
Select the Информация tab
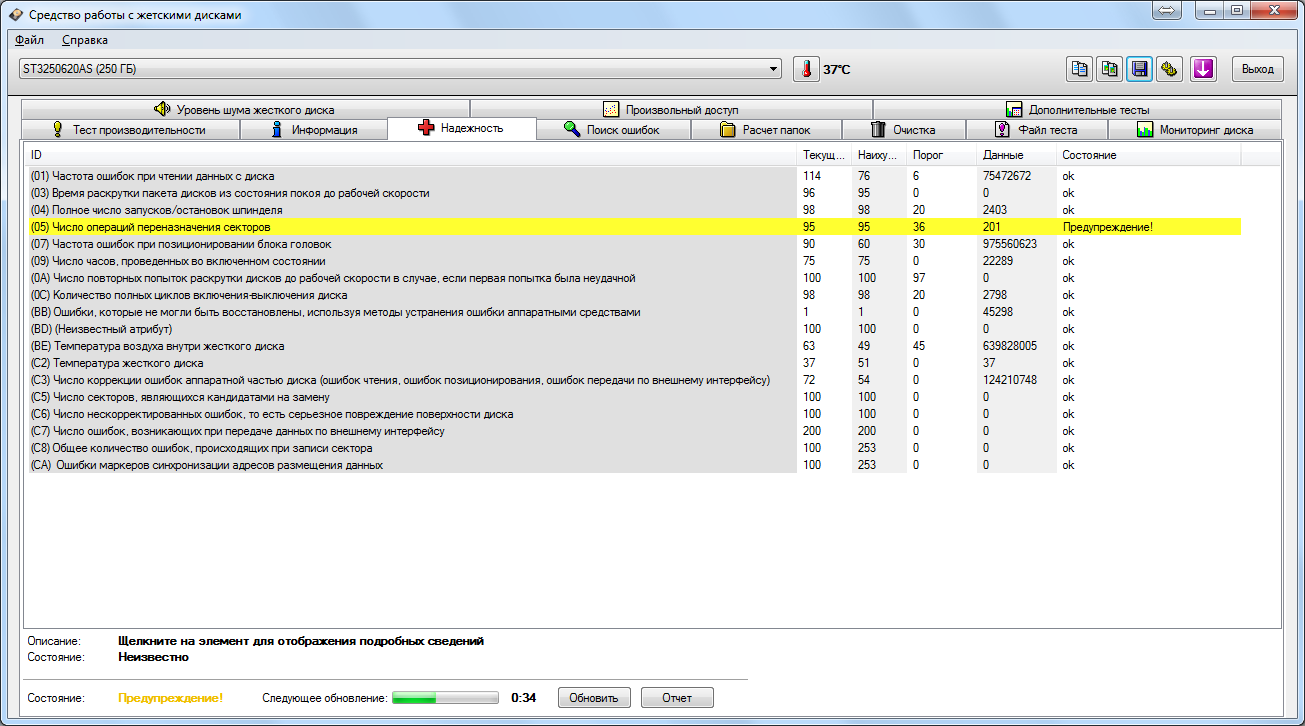pyautogui.click(x=314, y=130)
